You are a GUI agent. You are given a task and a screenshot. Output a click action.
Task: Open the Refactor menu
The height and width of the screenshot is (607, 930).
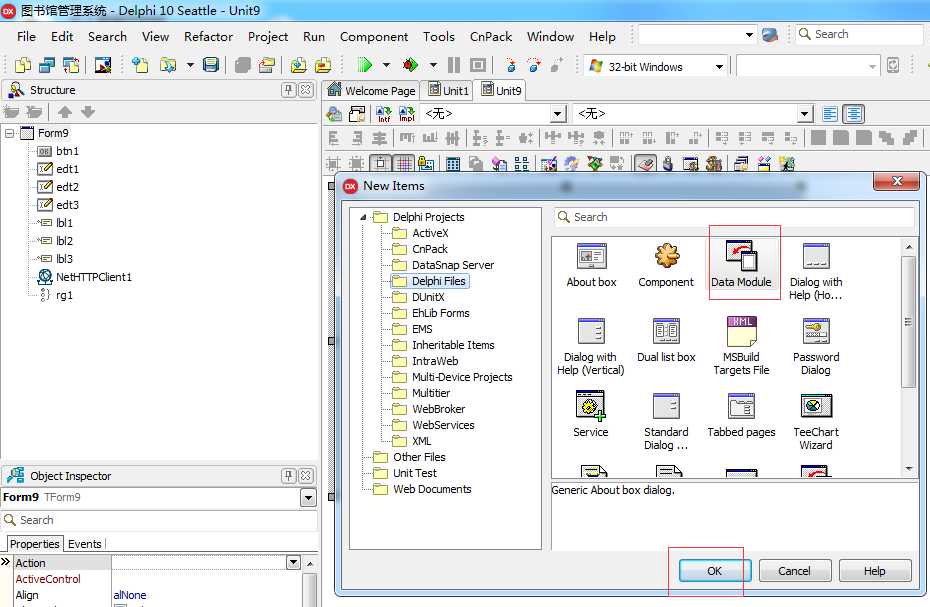pyautogui.click(x=208, y=36)
